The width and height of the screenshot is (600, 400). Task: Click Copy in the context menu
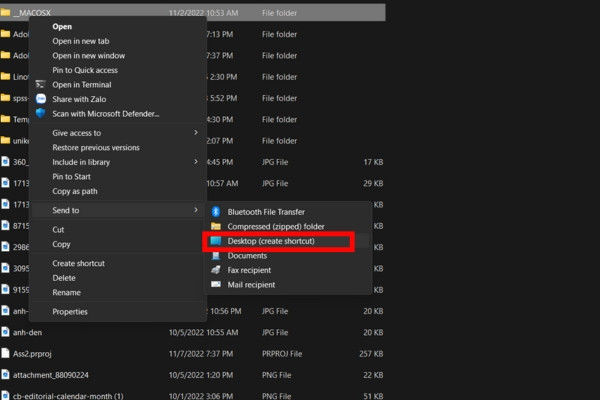(x=61, y=244)
